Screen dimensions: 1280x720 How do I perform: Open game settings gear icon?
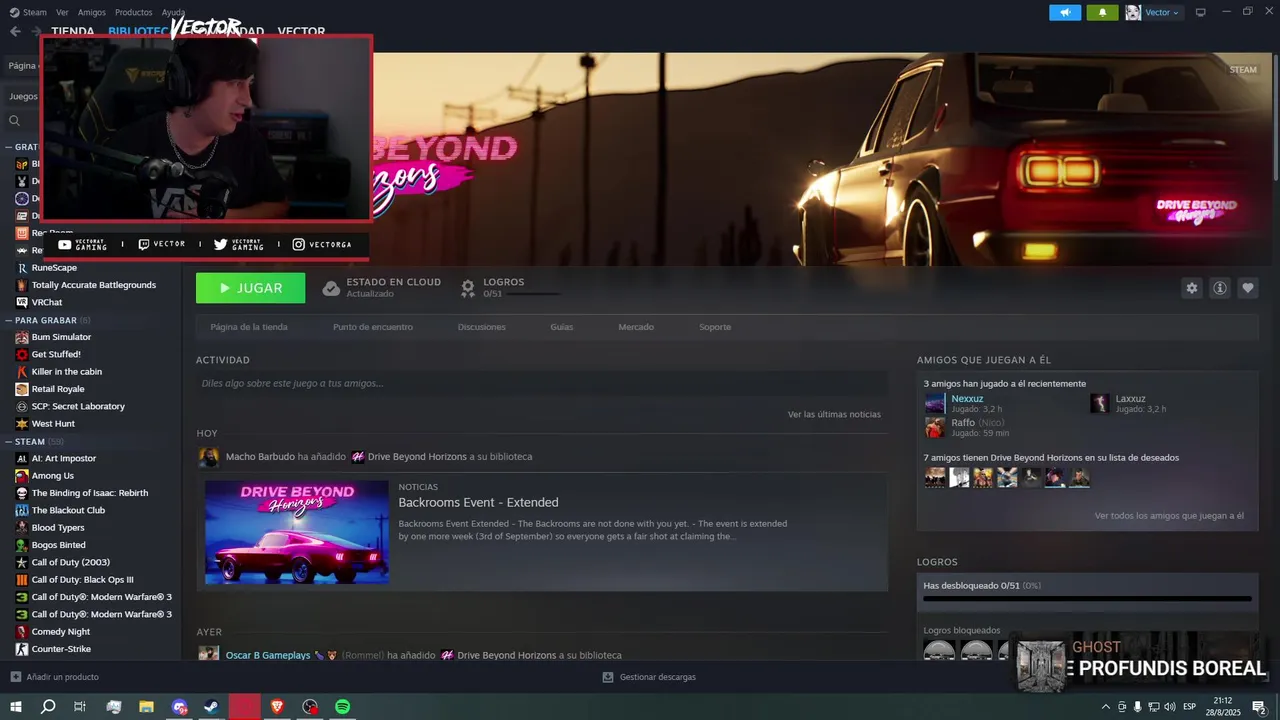coord(1192,288)
